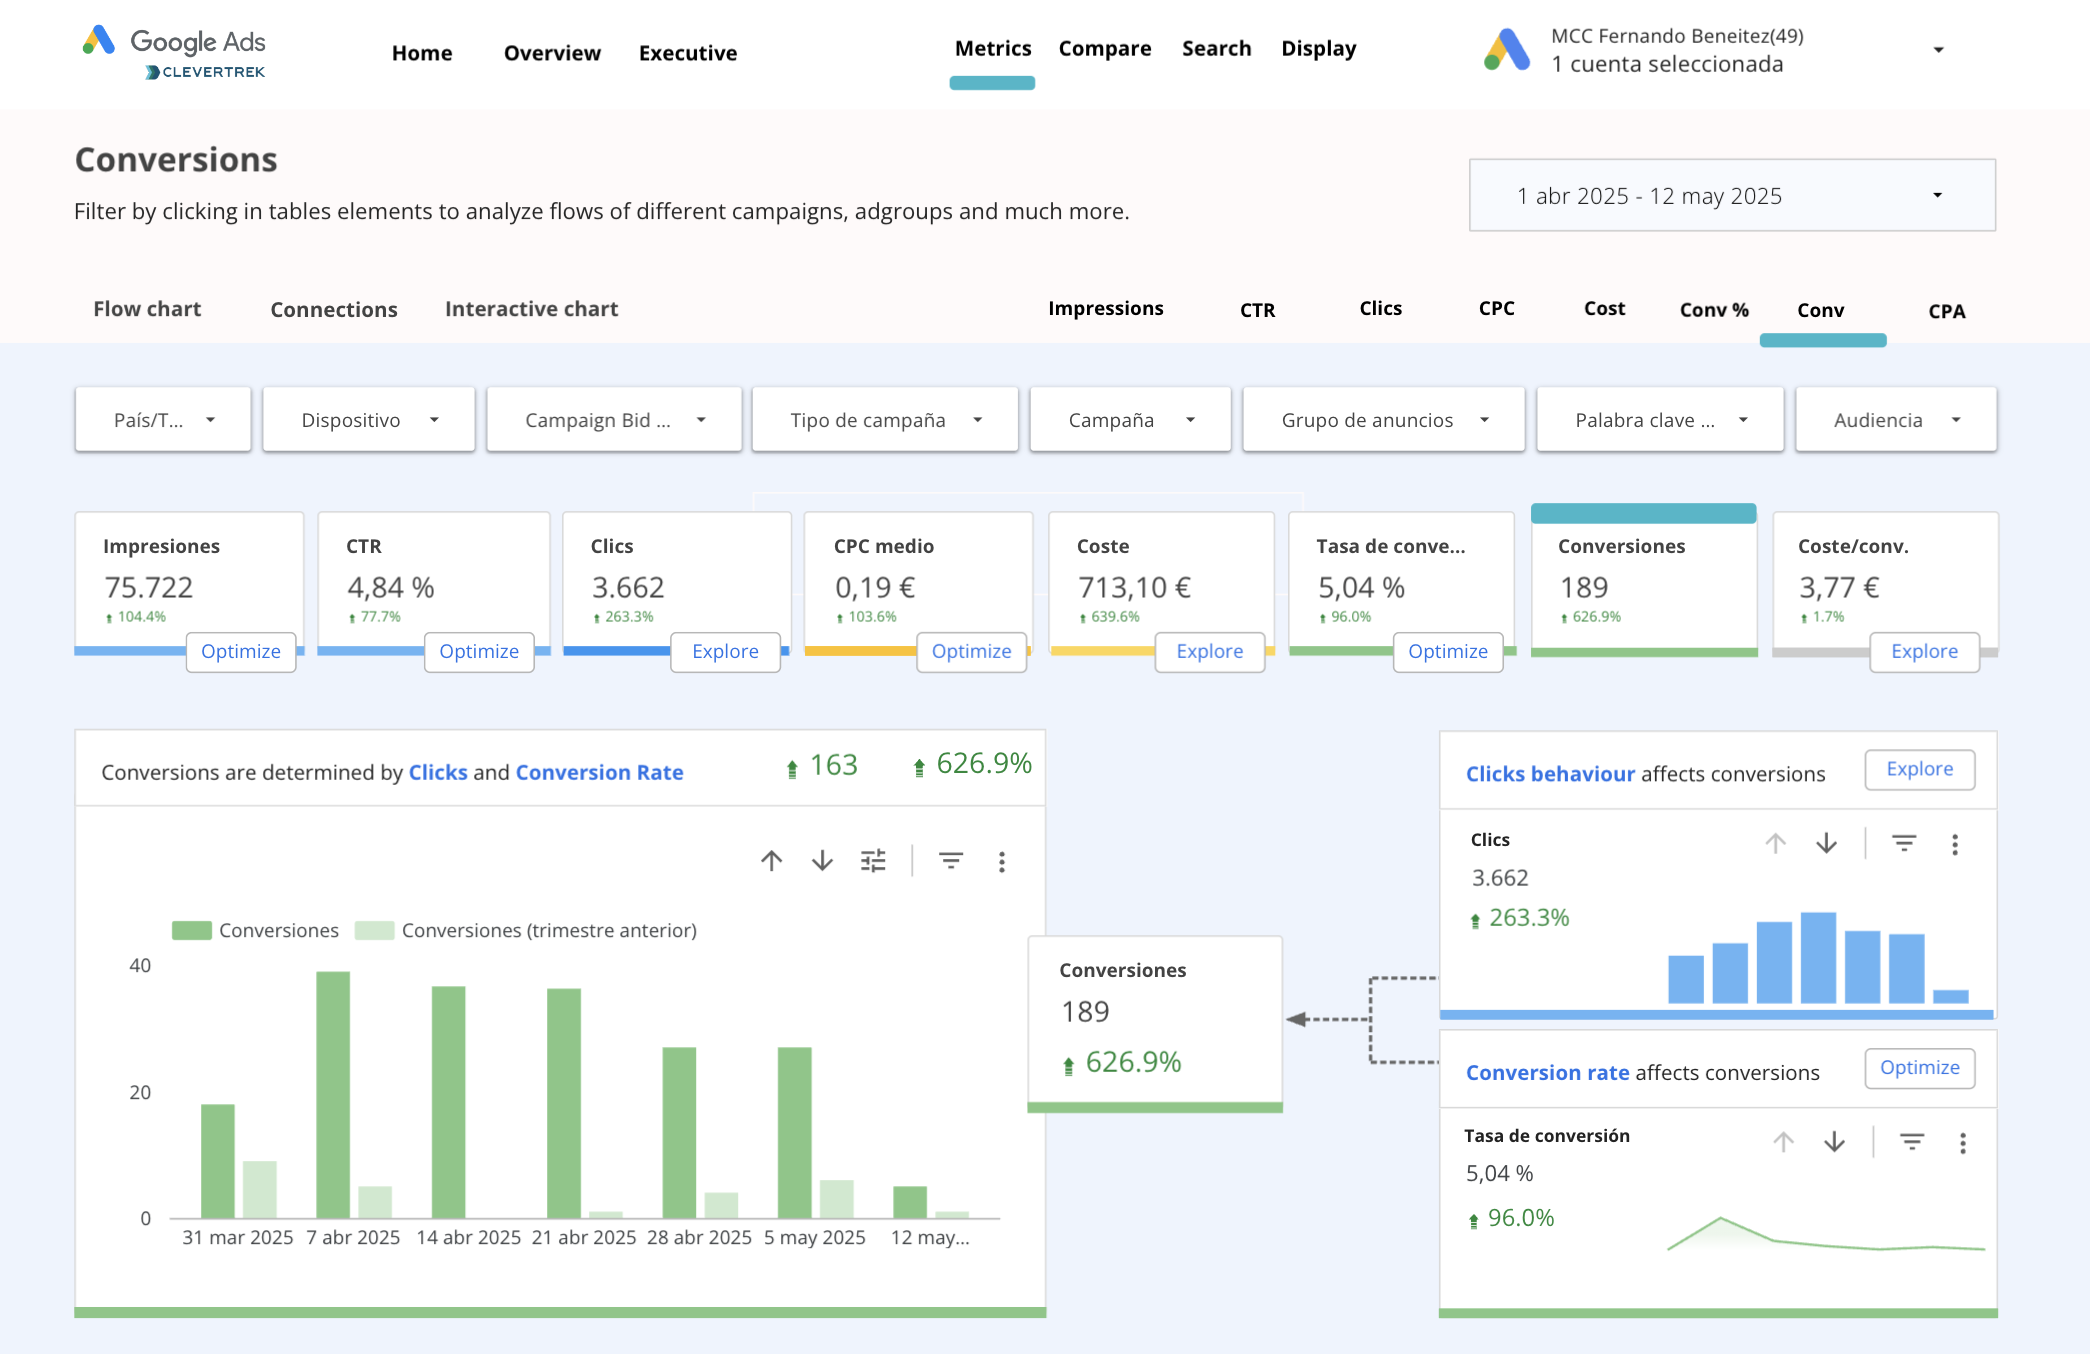Open the Campaña filter dropdown
Screen dimensions: 2090x1354
point(1130,420)
